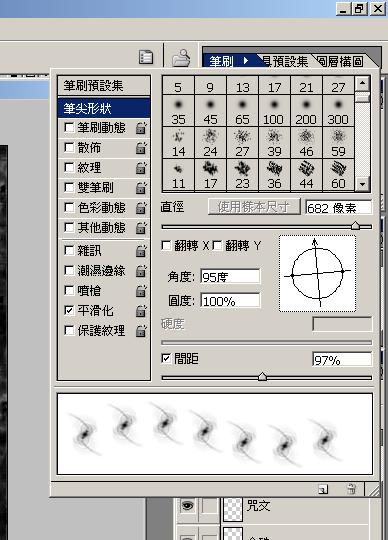The width and height of the screenshot is (388, 540).
Task: Click scroll down arrow of brush tip list
Action: 362,184
